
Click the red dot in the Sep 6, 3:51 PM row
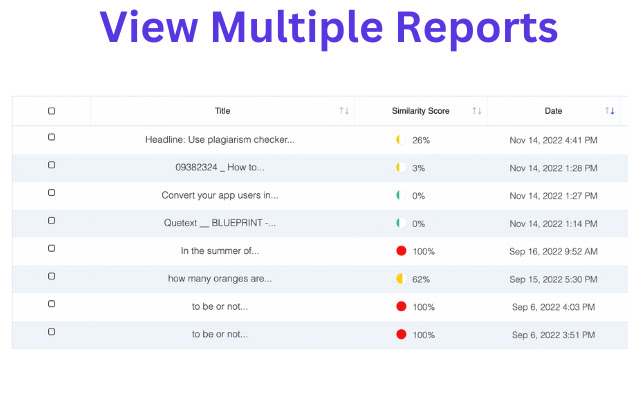(x=401, y=334)
